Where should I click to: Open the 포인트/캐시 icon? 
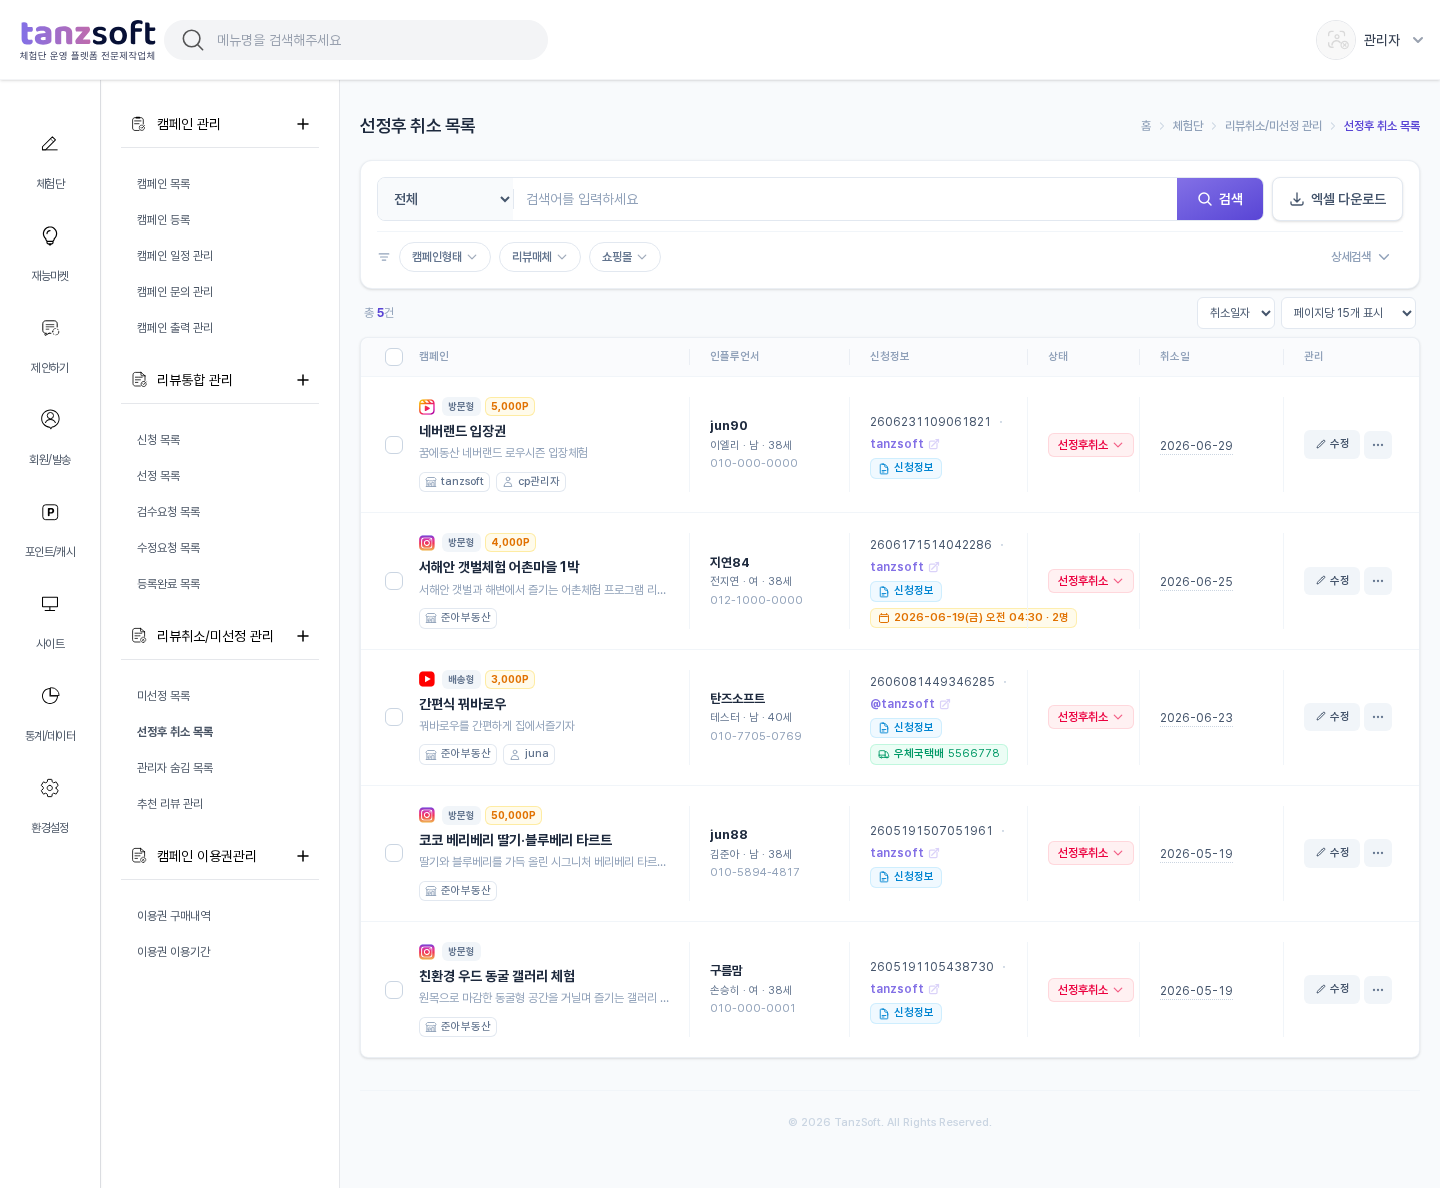point(50,512)
